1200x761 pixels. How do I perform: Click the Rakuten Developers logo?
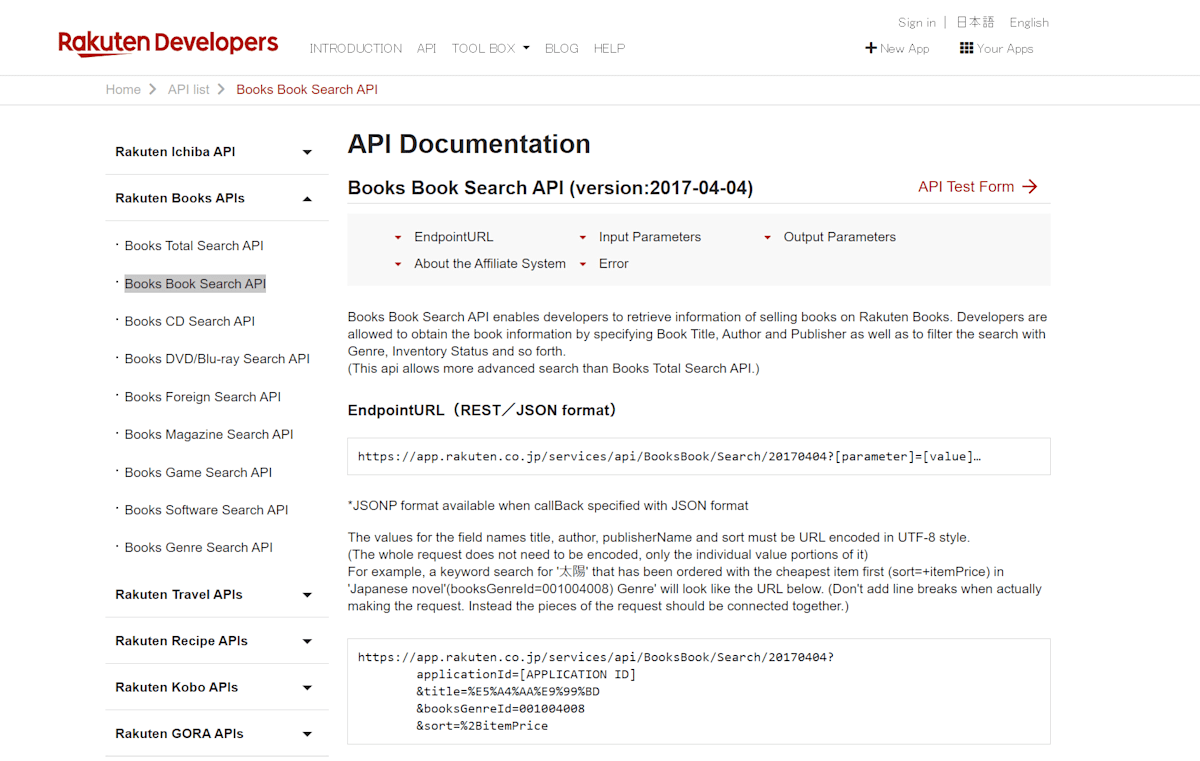[168, 43]
